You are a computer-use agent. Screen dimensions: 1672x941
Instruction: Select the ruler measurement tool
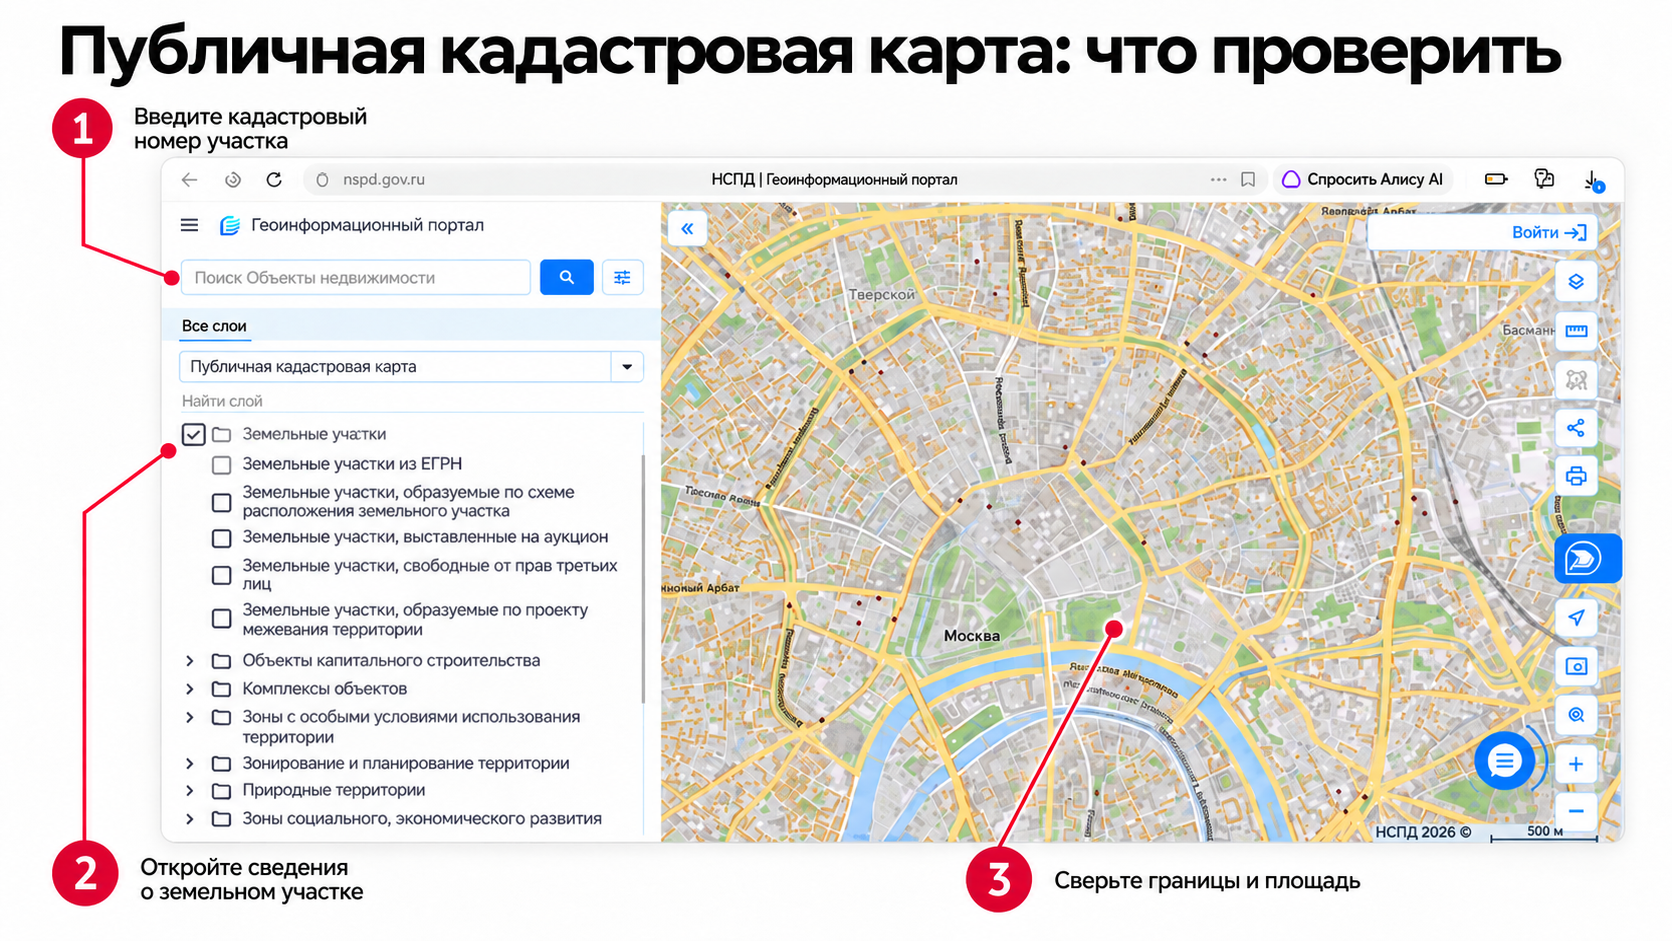(1576, 331)
